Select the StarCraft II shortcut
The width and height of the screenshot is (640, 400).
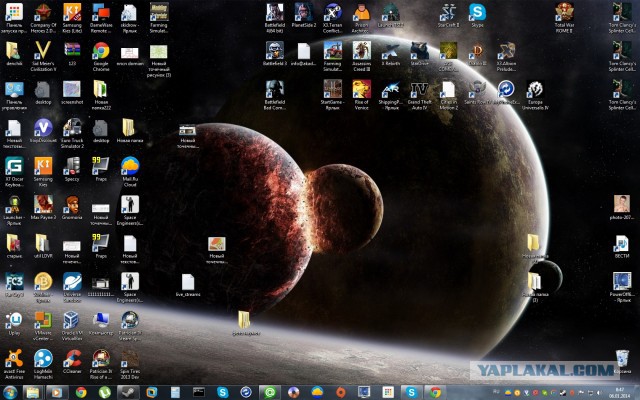(x=449, y=15)
